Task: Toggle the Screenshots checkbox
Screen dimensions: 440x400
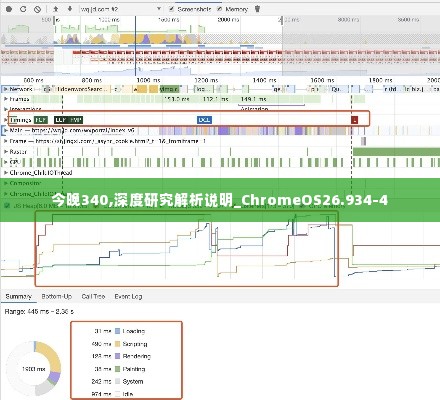Action: 171,9
